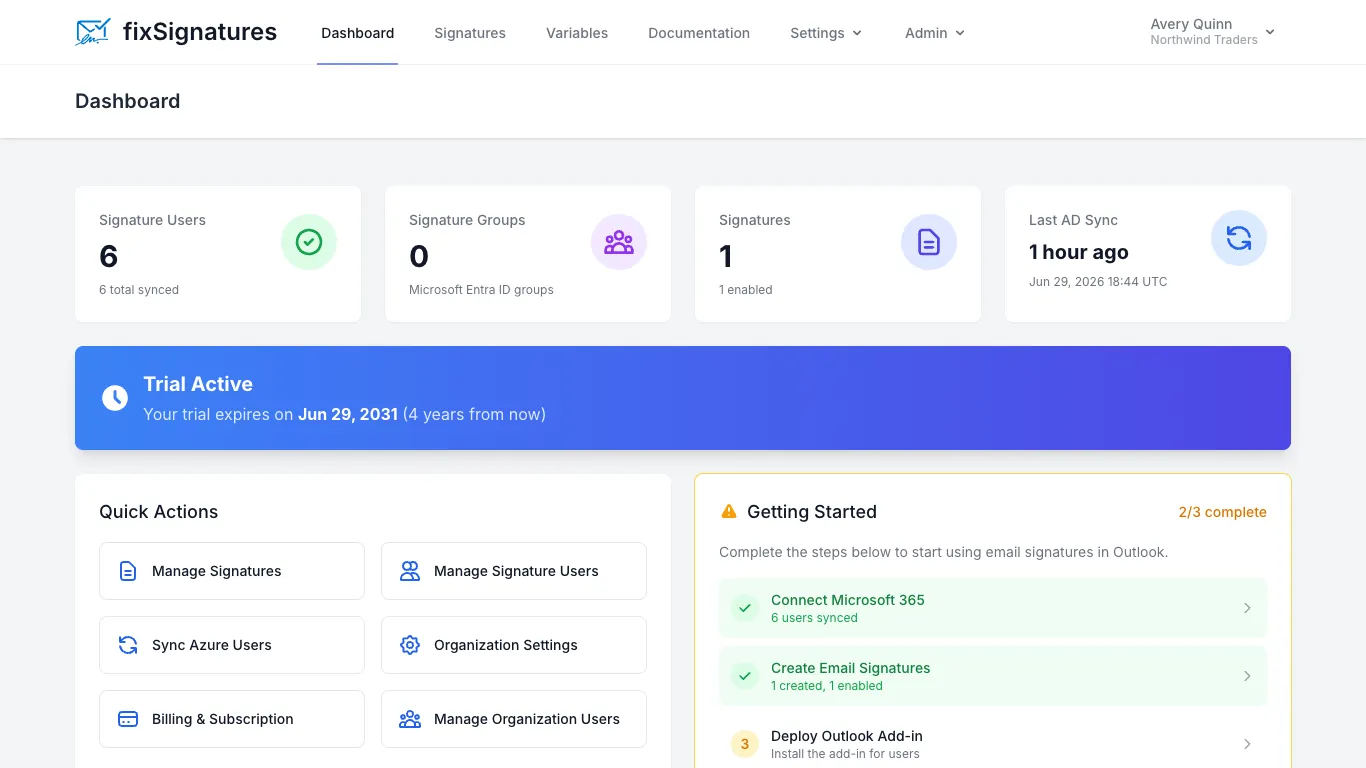
Task: Open the Variables tab
Action: [x=577, y=33]
